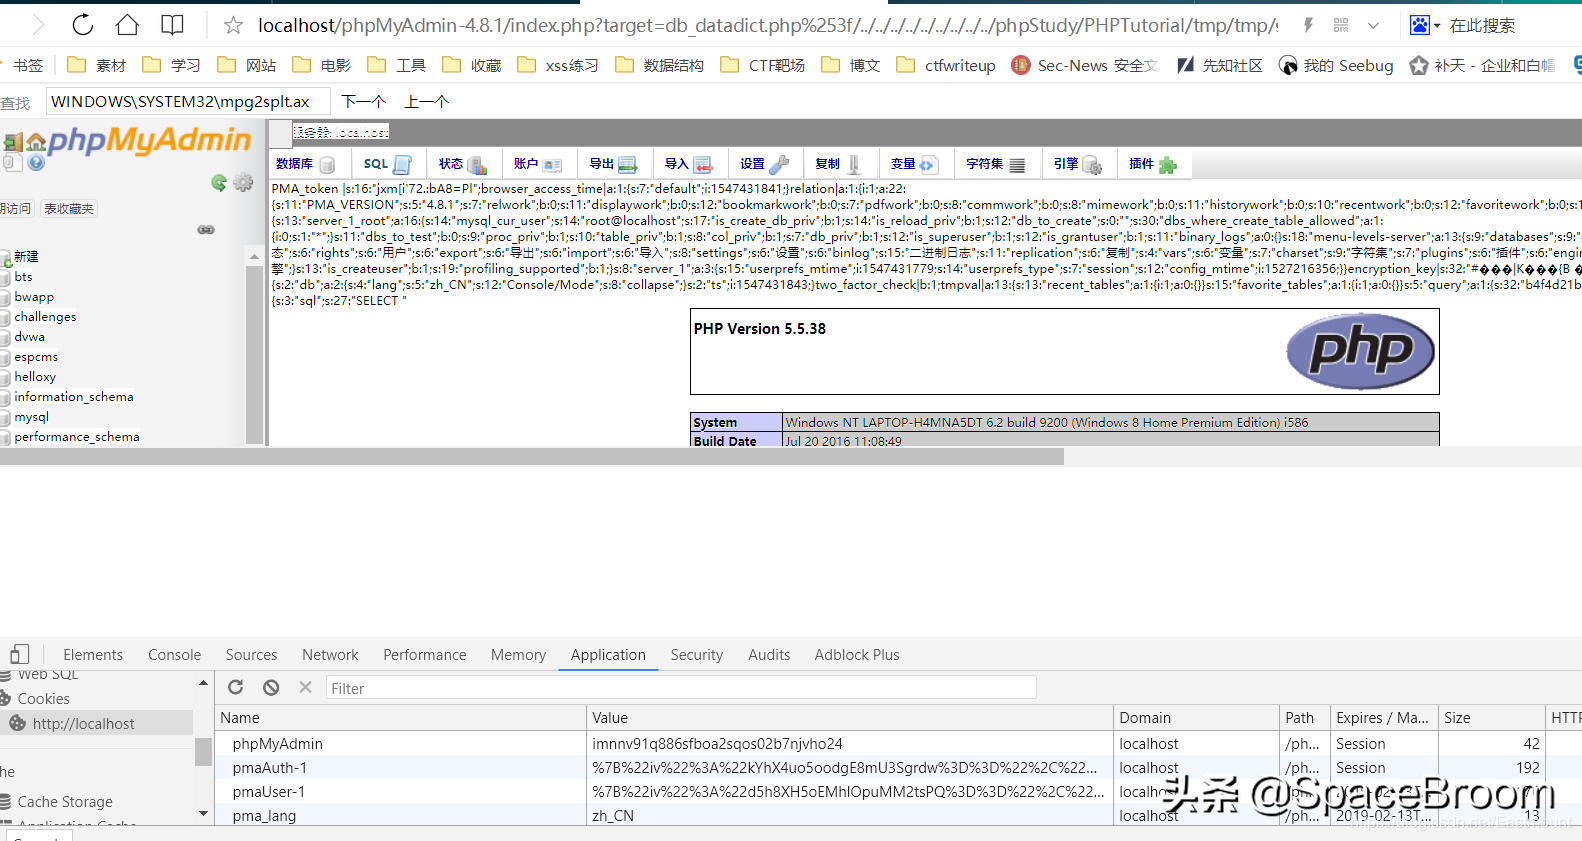
Task: Open the CTF靶场 bookmark folder
Action: click(763, 65)
